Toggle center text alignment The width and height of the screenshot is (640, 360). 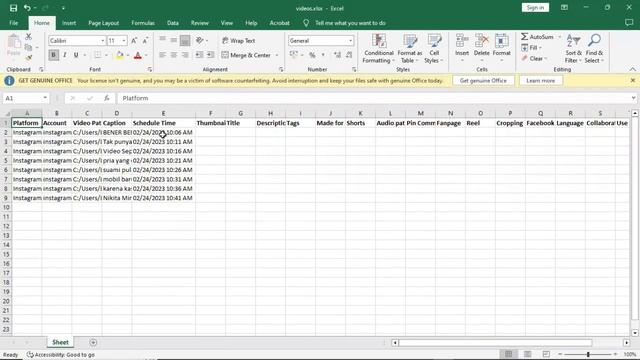[x=173, y=55]
